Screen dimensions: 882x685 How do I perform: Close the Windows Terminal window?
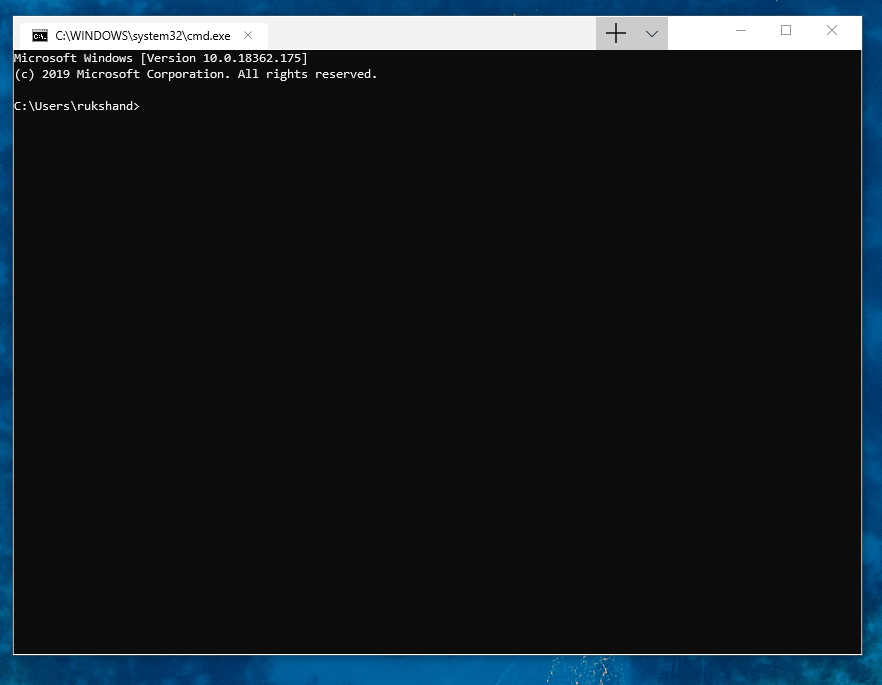[831, 31]
